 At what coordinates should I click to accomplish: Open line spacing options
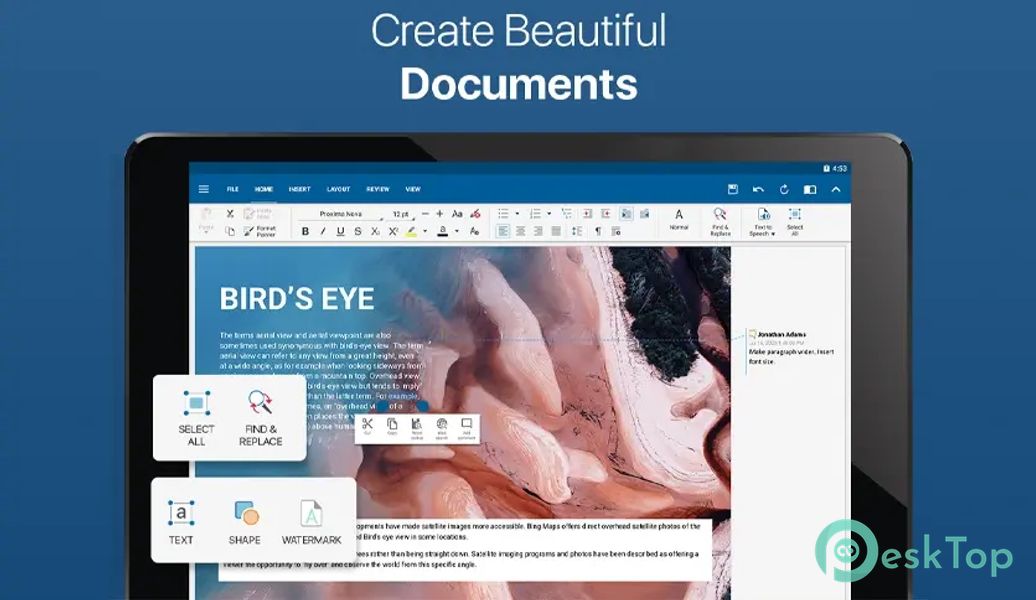[577, 231]
